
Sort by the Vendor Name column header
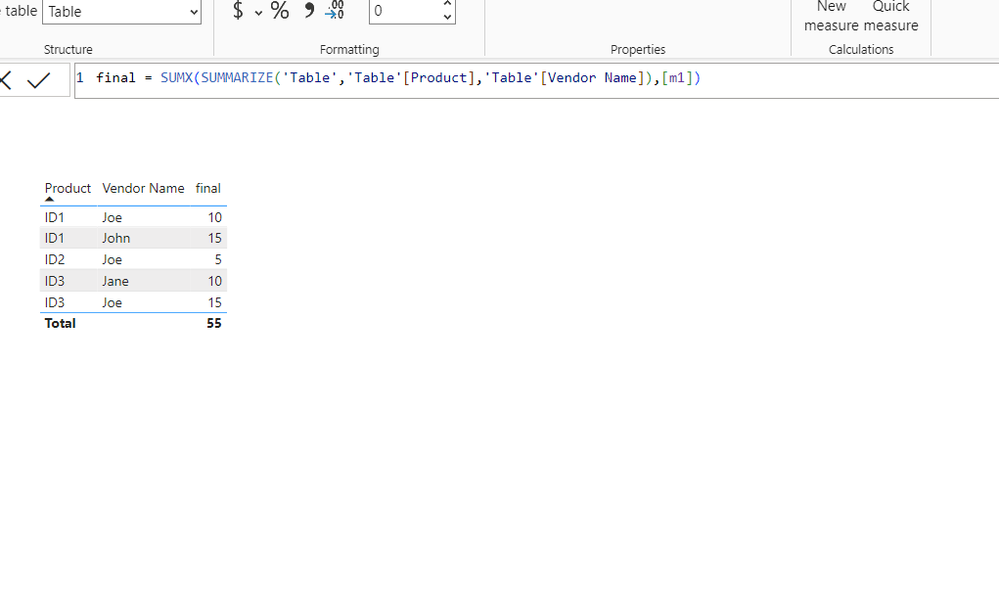pyautogui.click(x=143, y=189)
